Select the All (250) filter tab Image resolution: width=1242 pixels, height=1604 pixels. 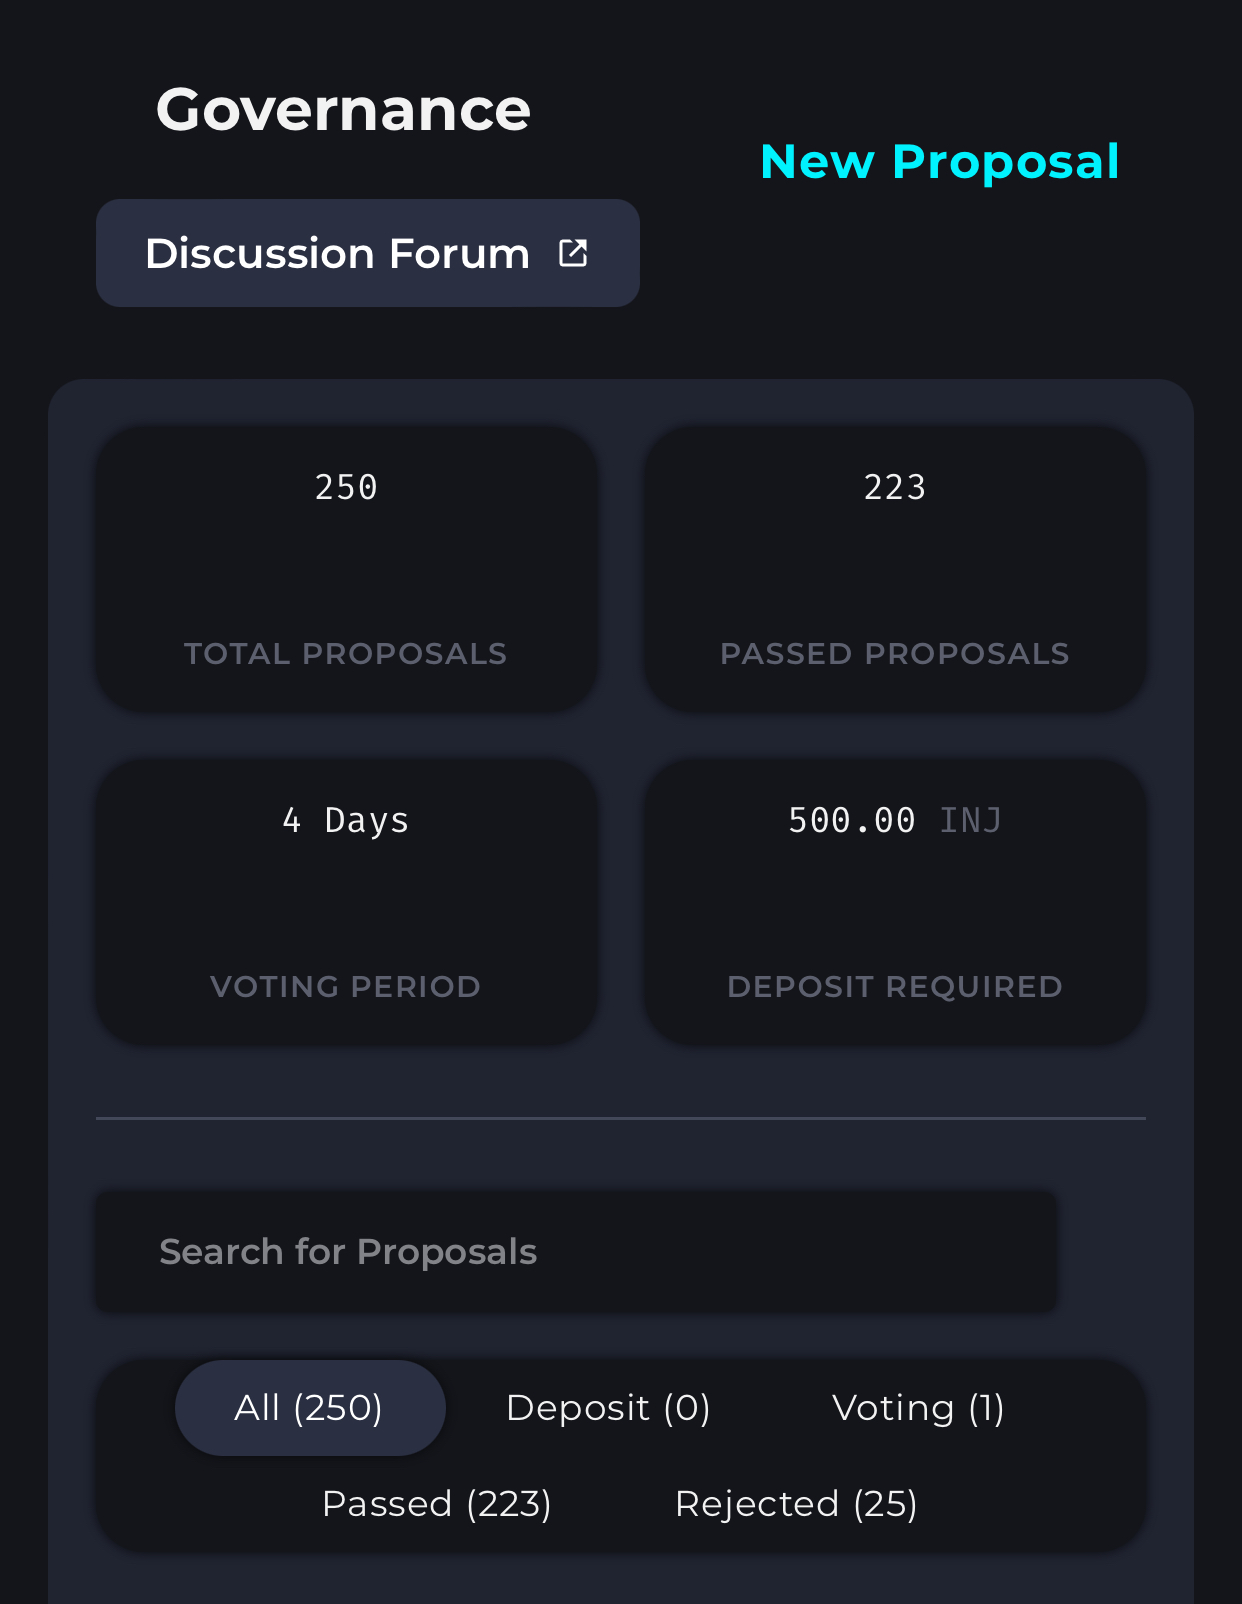(x=309, y=1408)
